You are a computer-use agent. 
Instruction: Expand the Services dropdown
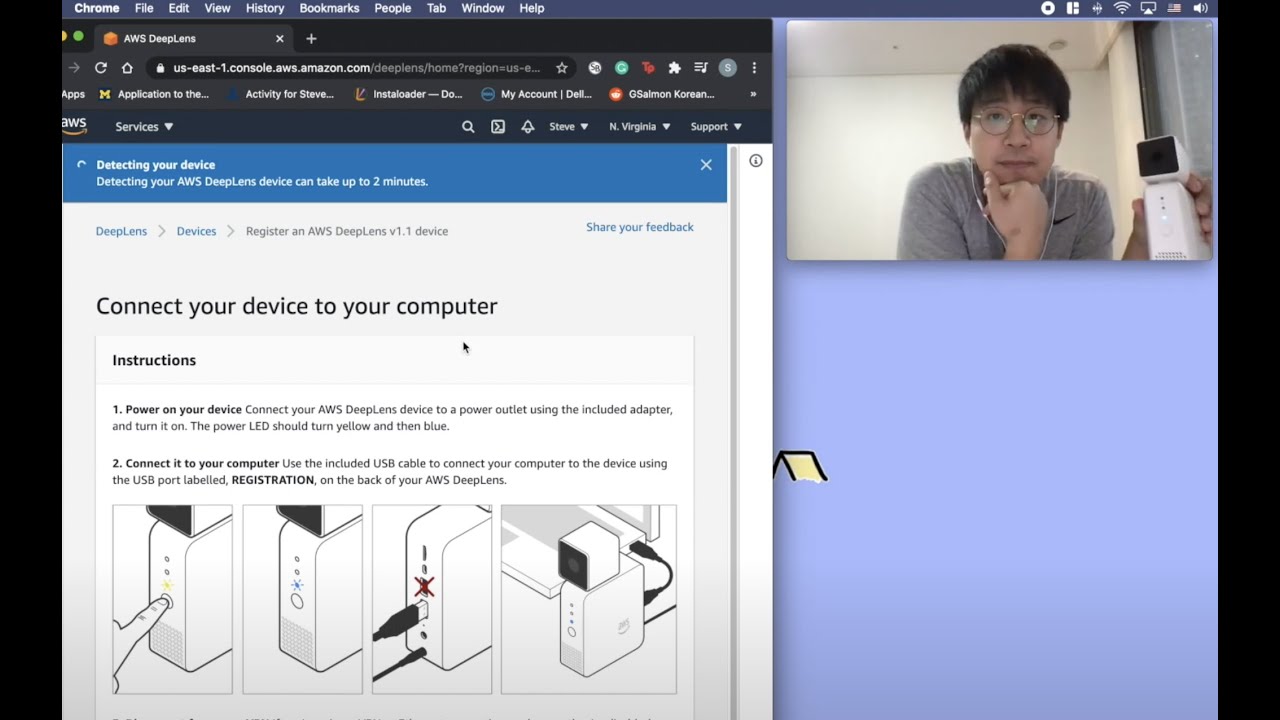[144, 127]
